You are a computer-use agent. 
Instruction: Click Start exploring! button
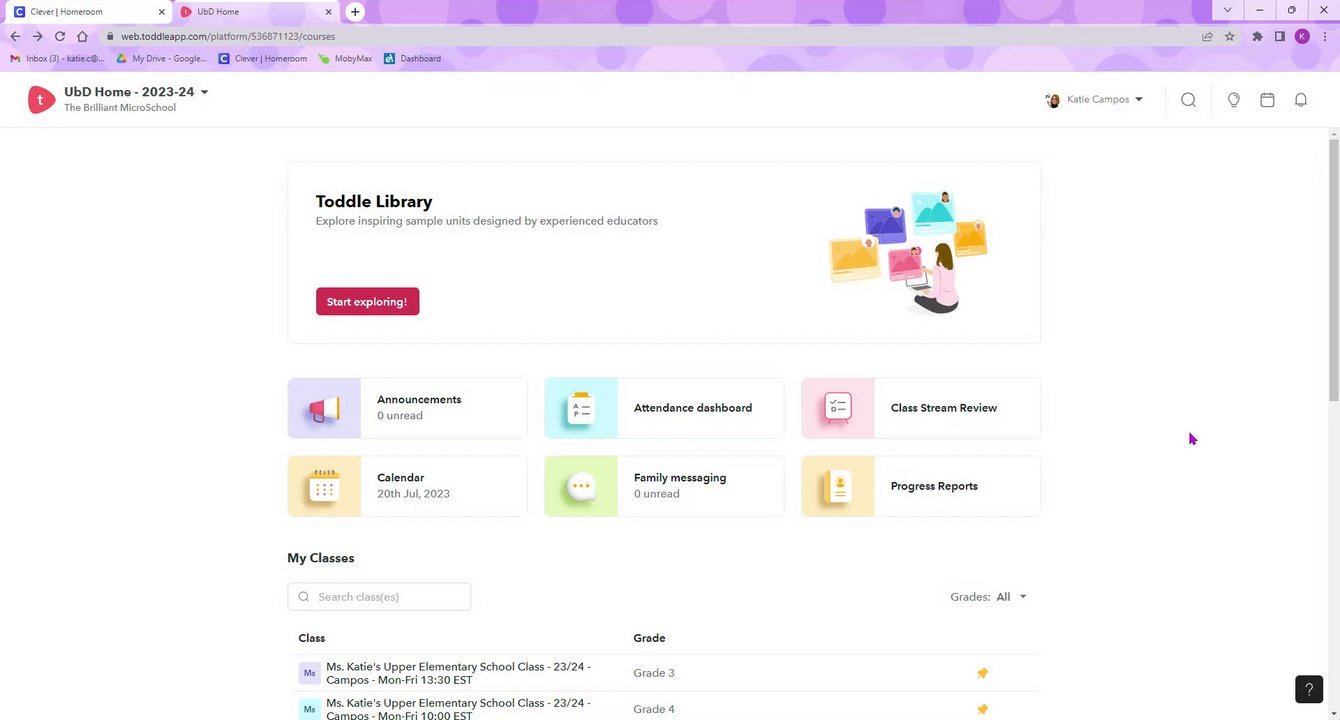[x=367, y=302]
